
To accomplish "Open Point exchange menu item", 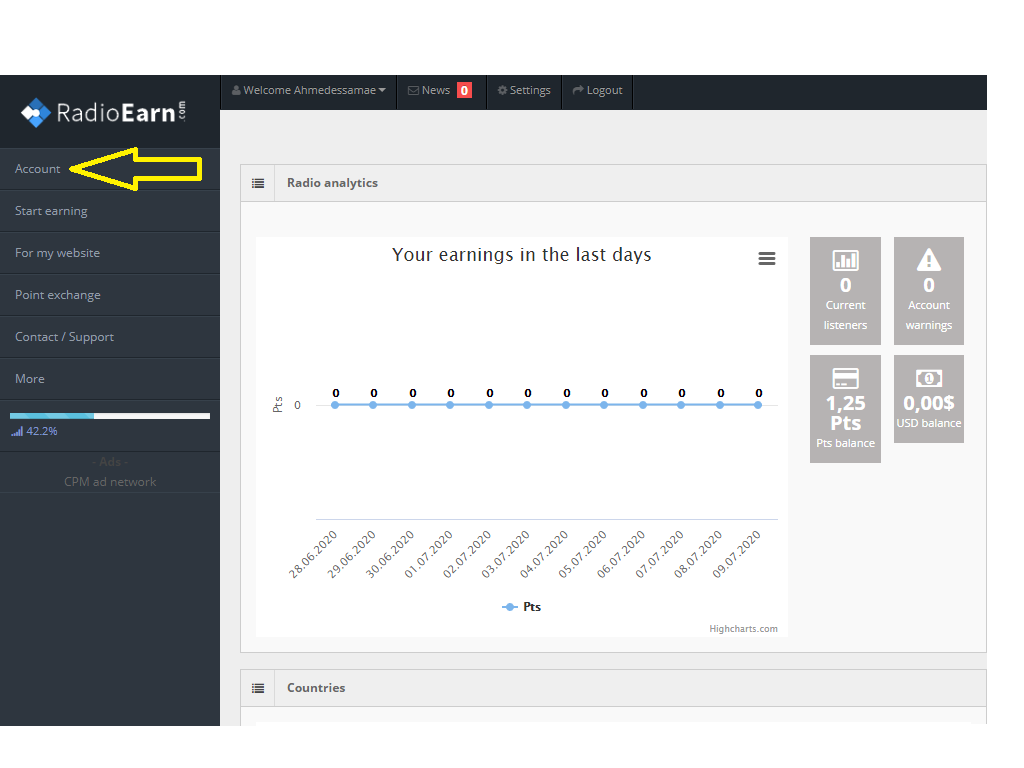I will 110,295.
